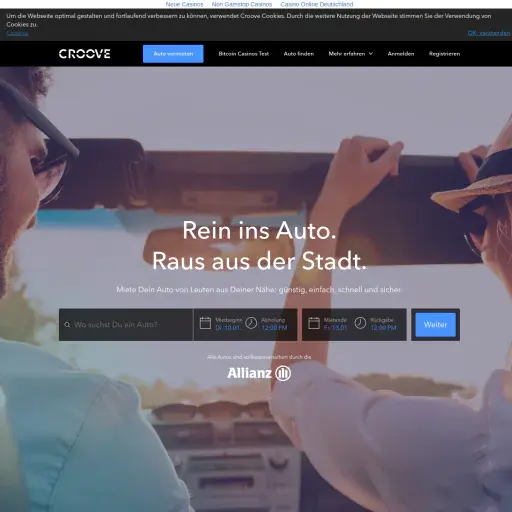Click the search magnifier icon

(67, 325)
